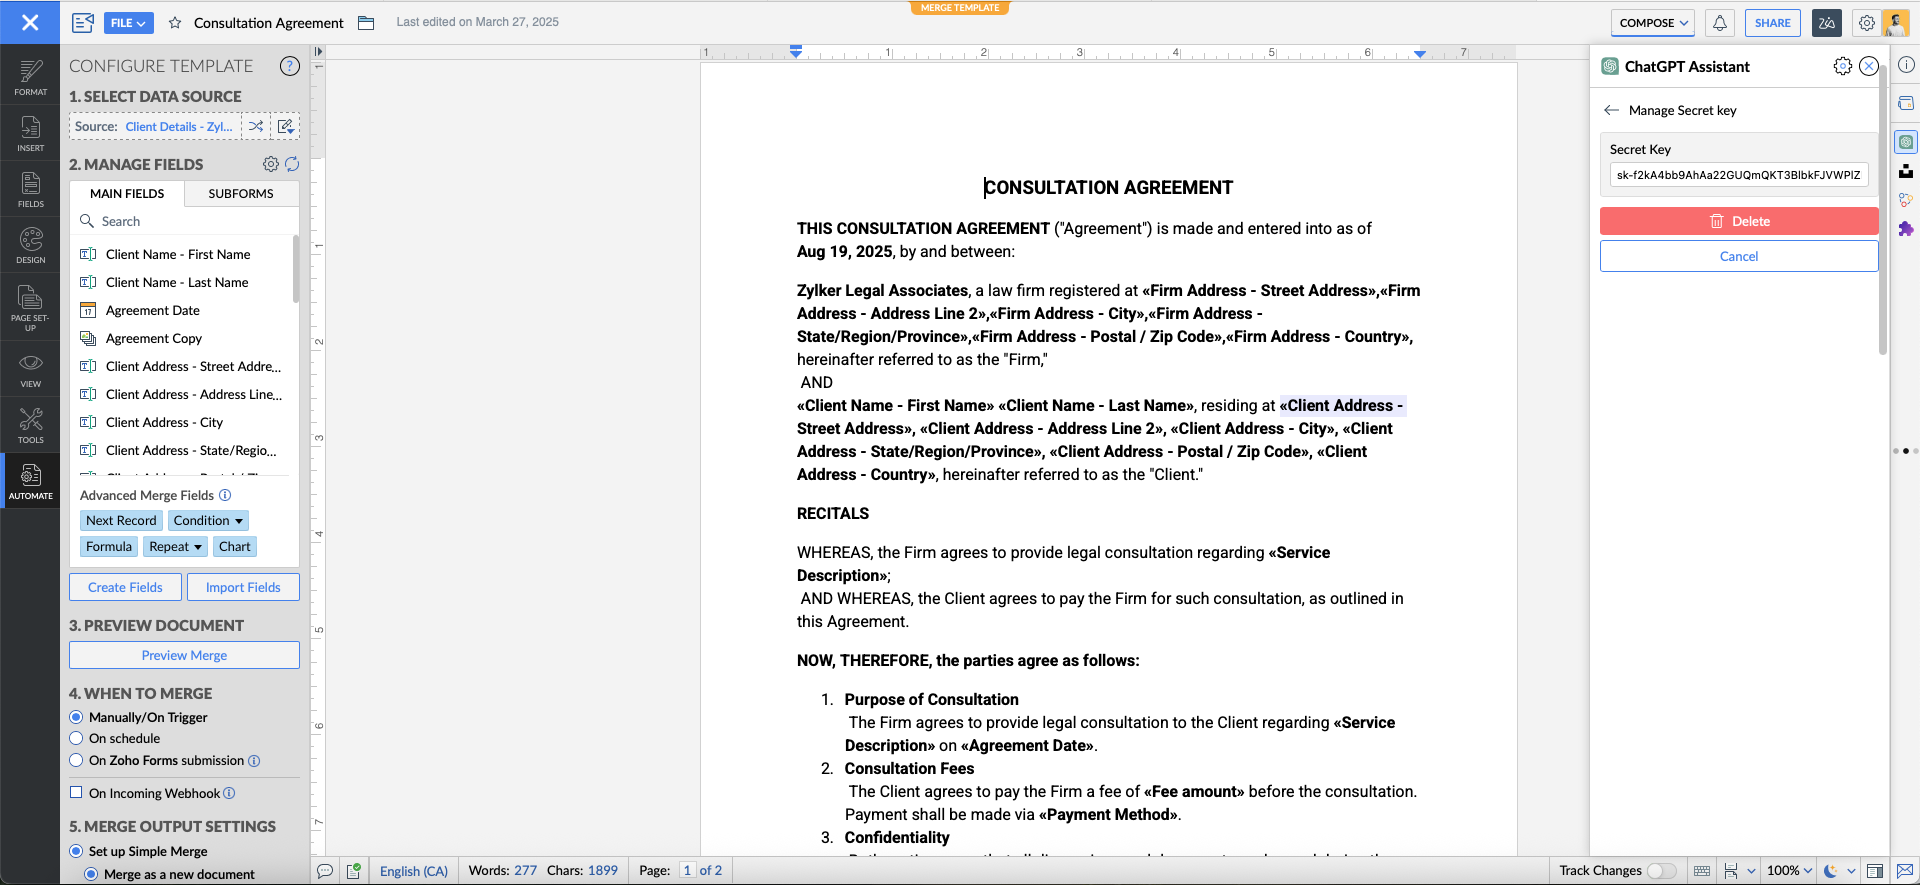Click the Formula button
Viewport: 1920px width, 885px height.
coord(109,547)
